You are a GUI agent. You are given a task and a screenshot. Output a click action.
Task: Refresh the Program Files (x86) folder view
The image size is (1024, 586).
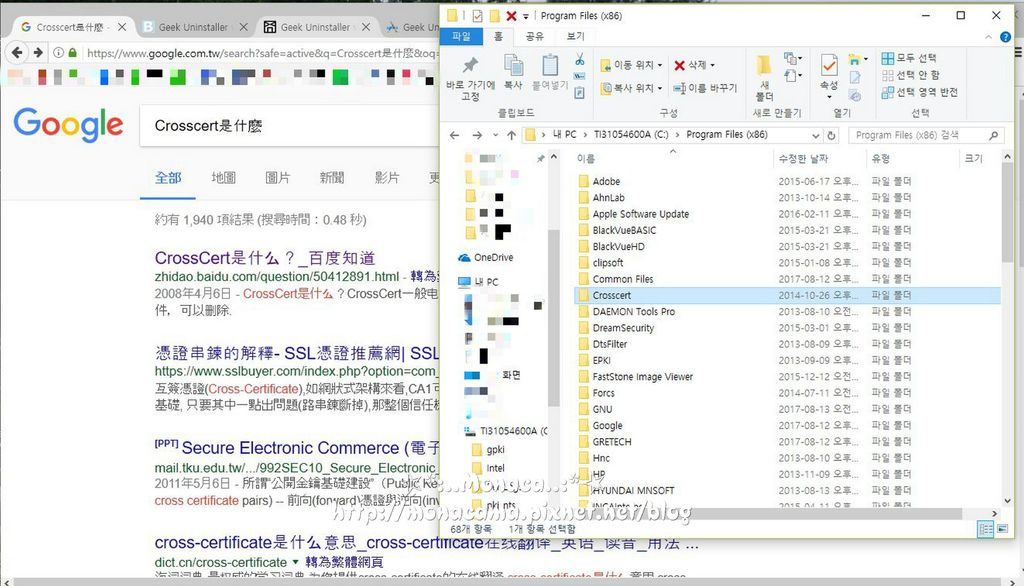pyautogui.click(x=831, y=135)
